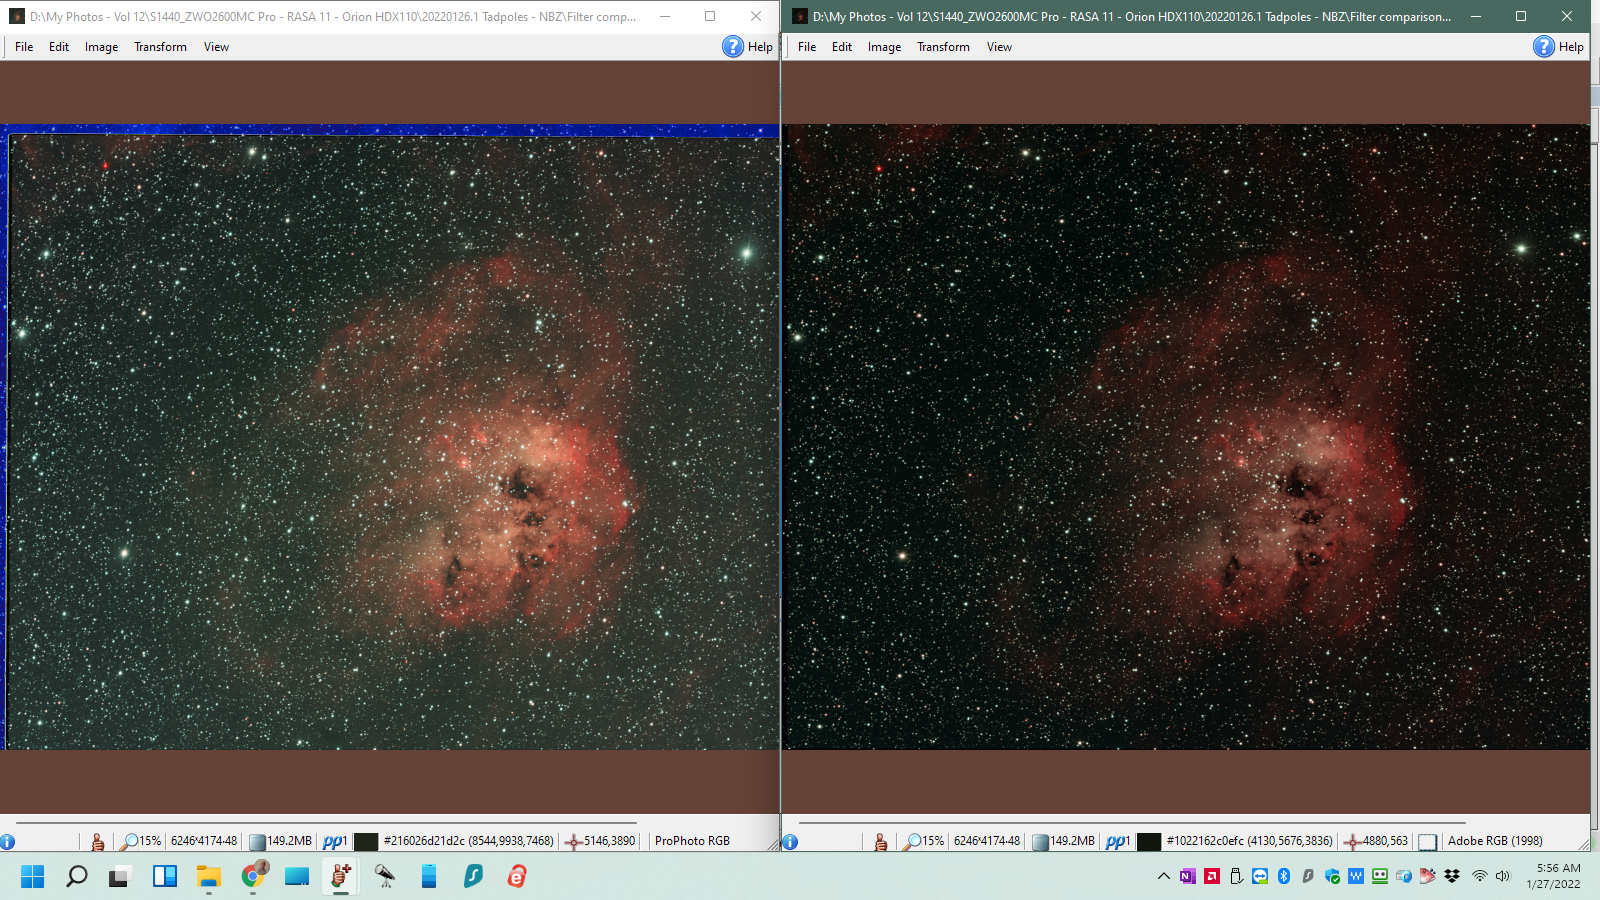Screen dimensions: 1600x900
Task: Open Image menu in right window
Action: pos(884,47)
